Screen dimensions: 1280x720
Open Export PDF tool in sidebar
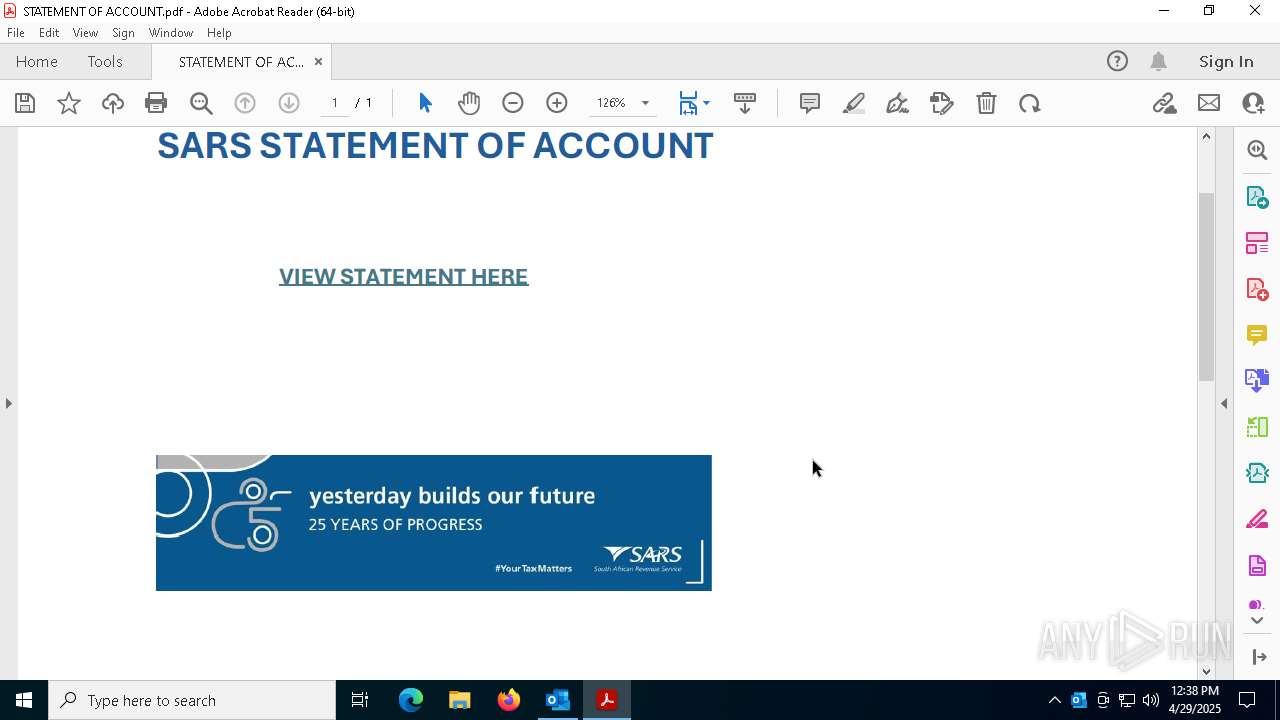coord(1257,197)
